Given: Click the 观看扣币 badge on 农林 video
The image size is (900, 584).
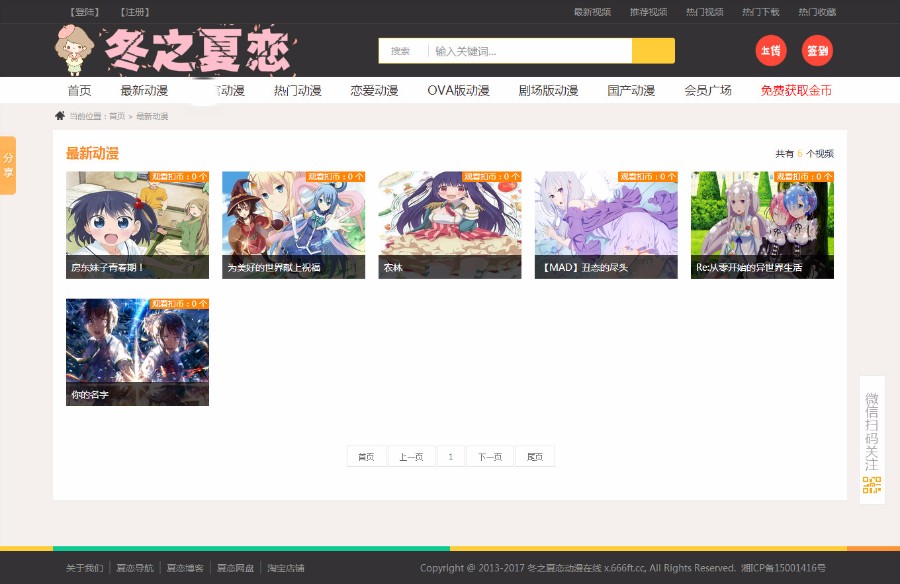Looking at the screenshot, I should (x=494, y=176).
